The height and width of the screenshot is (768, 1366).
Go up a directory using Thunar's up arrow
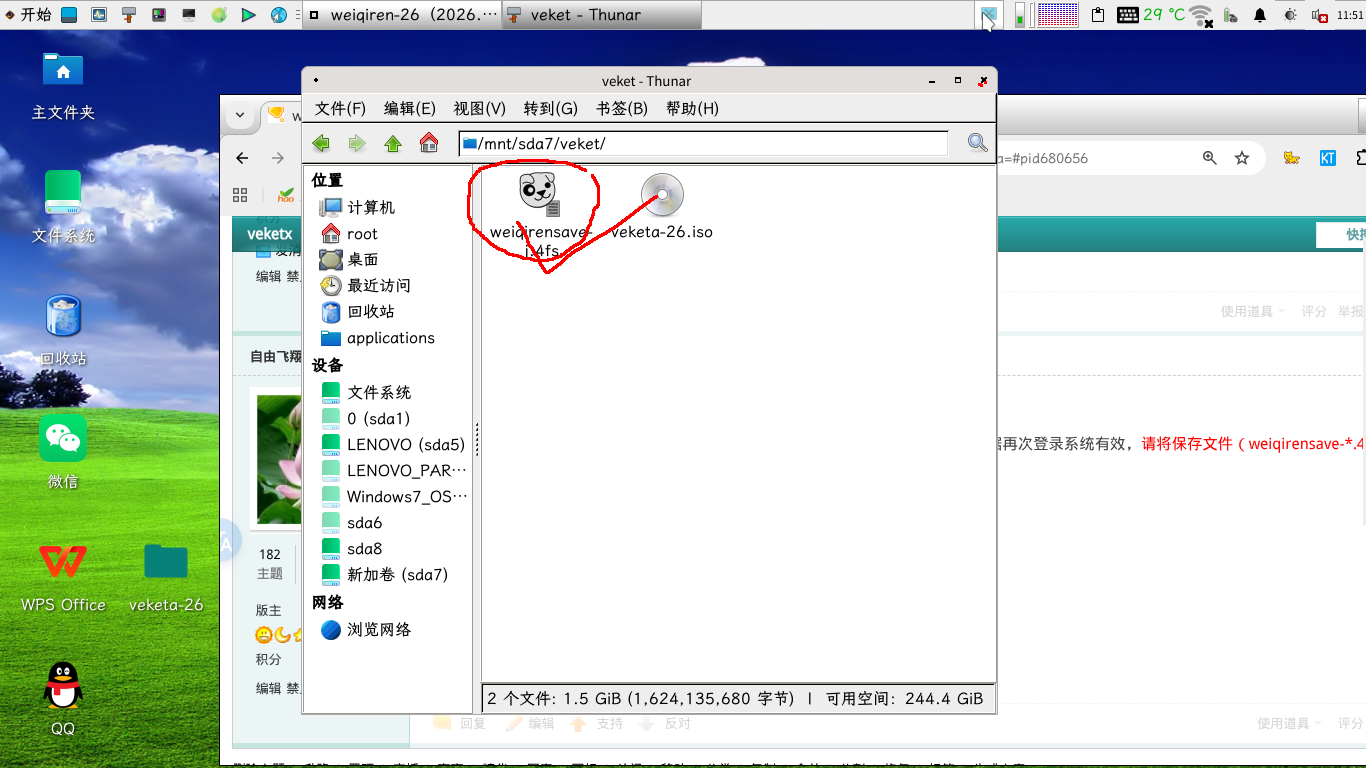(392, 143)
